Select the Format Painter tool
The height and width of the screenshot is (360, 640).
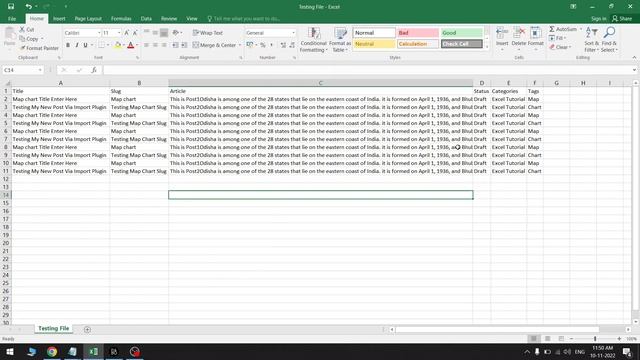coord(40,48)
